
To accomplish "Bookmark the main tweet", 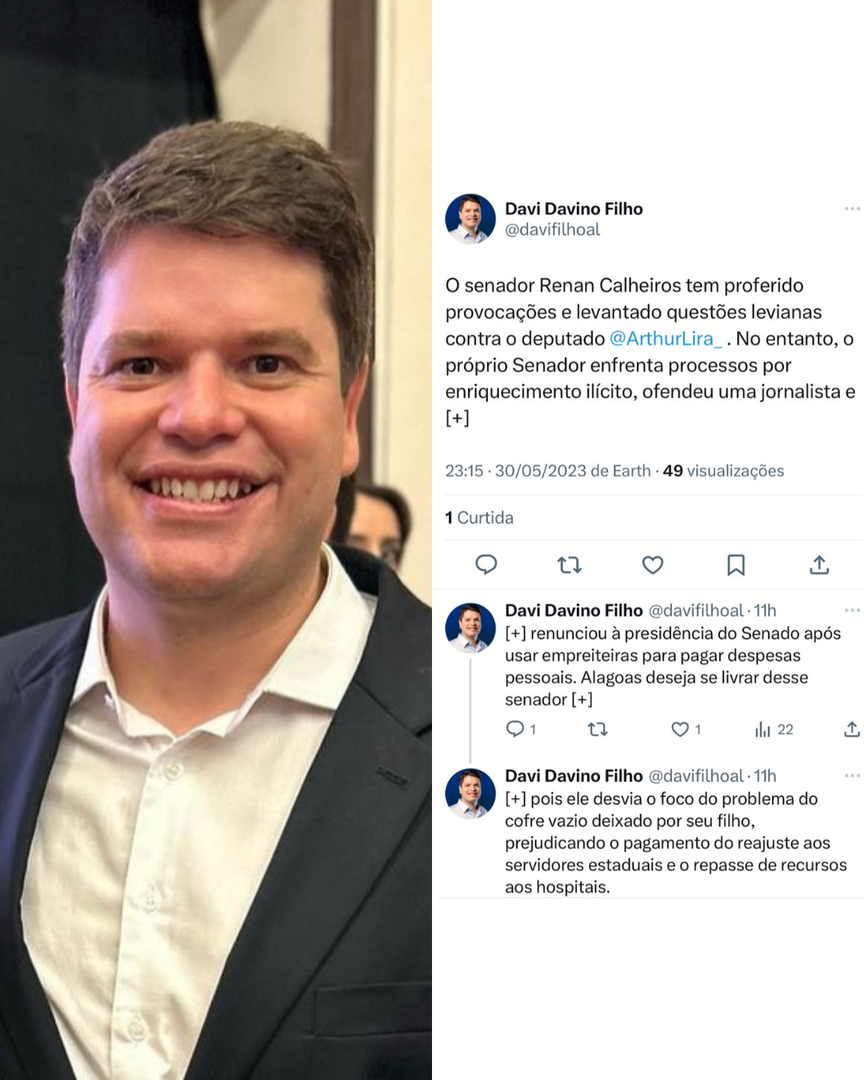I will (x=736, y=565).
